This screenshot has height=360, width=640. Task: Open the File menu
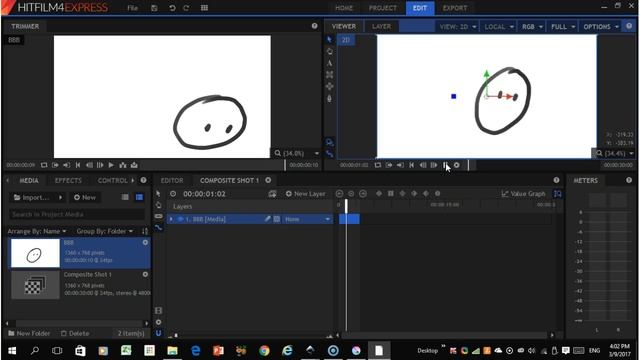[132, 8]
